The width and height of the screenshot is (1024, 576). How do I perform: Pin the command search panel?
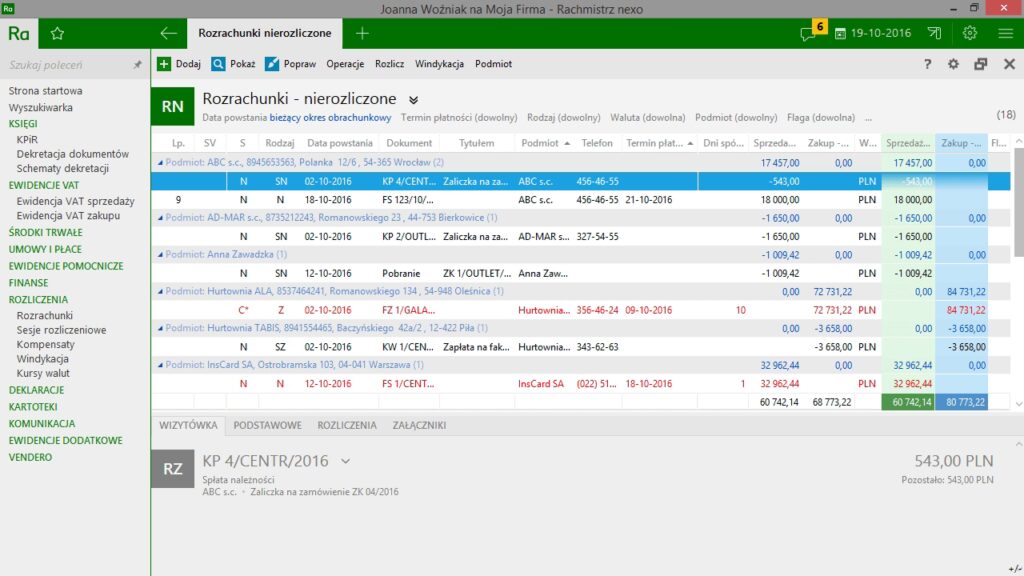click(137, 65)
